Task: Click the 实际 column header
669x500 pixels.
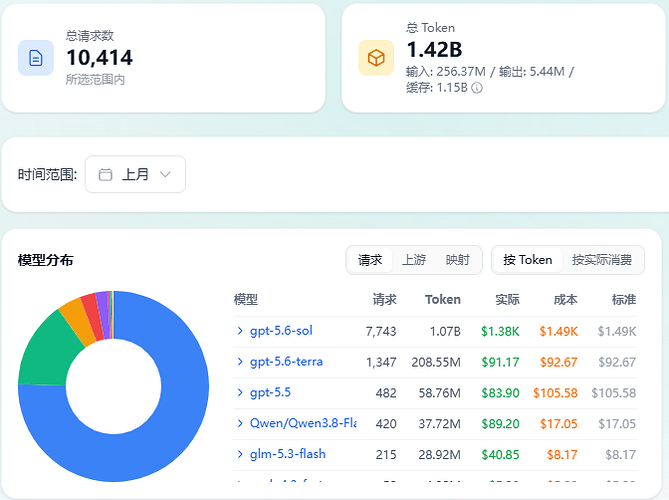Action: pos(507,299)
